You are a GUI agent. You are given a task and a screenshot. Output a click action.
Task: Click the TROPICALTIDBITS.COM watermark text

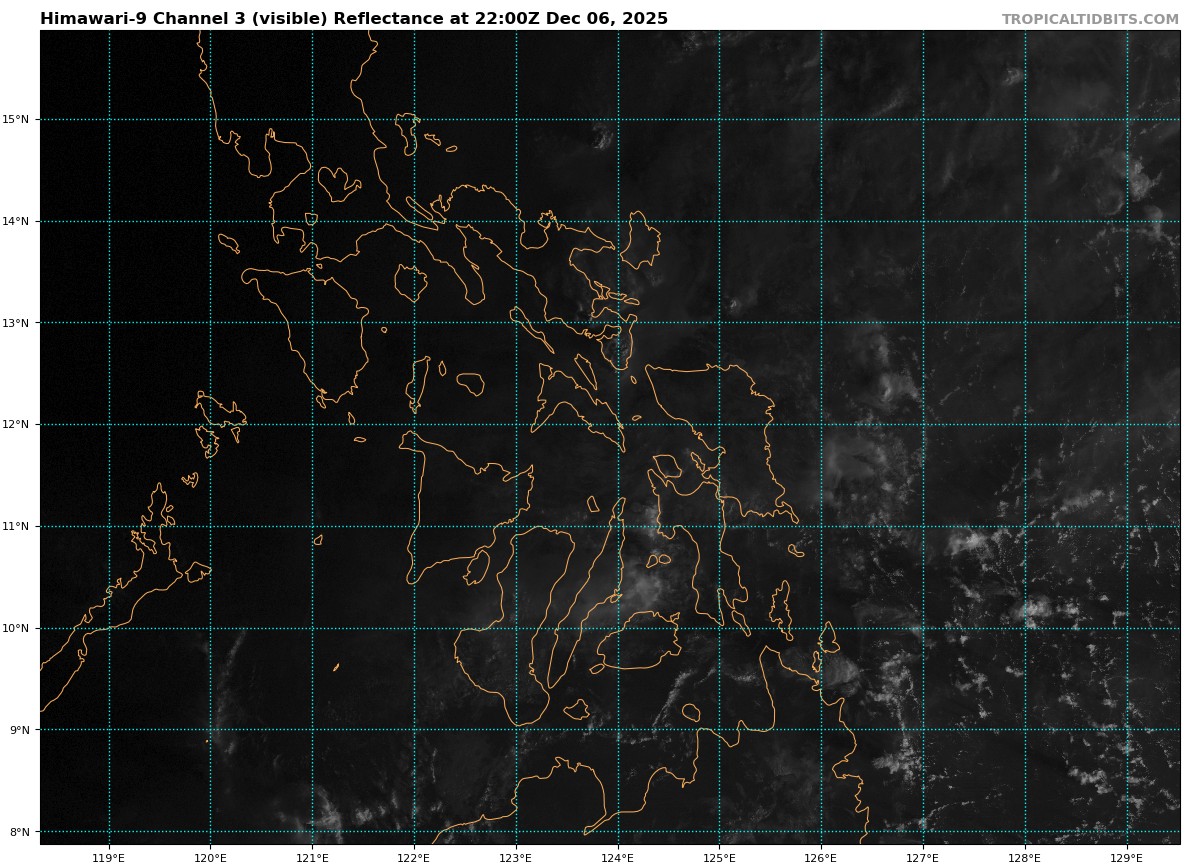pos(1090,19)
